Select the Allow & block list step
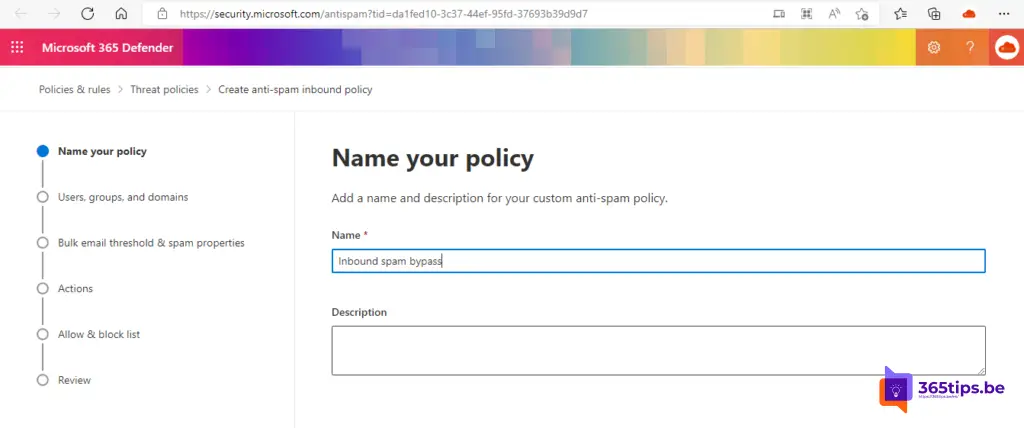This screenshot has width=1024, height=428. pos(98,334)
